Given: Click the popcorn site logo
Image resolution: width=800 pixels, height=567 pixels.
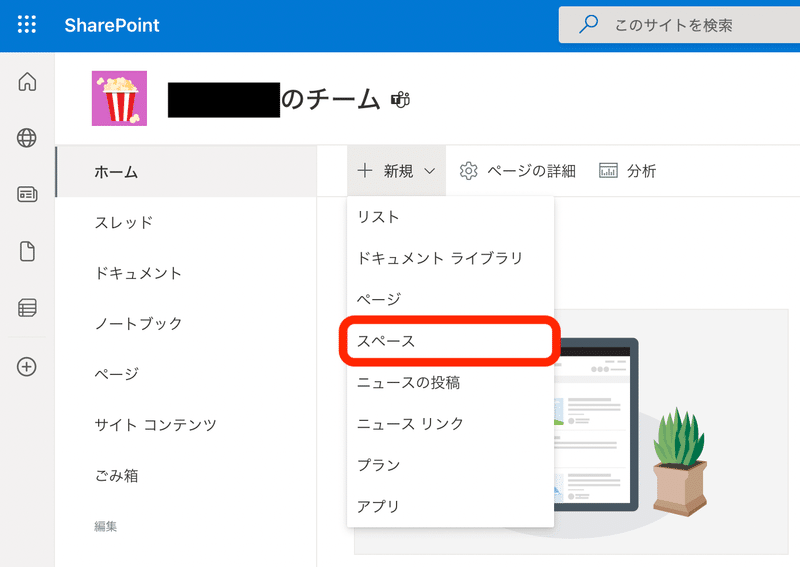Looking at the screenshot, I should (119, 98).
